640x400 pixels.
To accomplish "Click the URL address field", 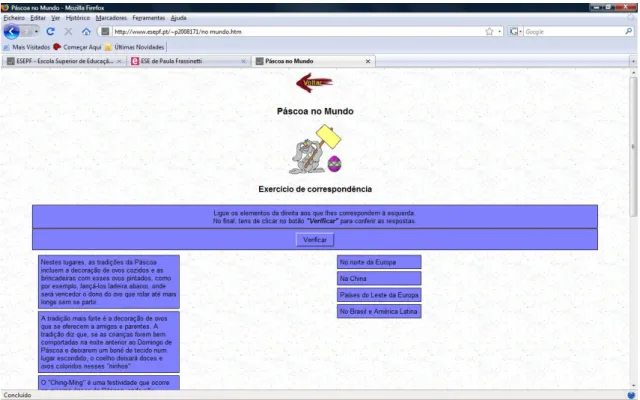I will (x=298, y=31).
